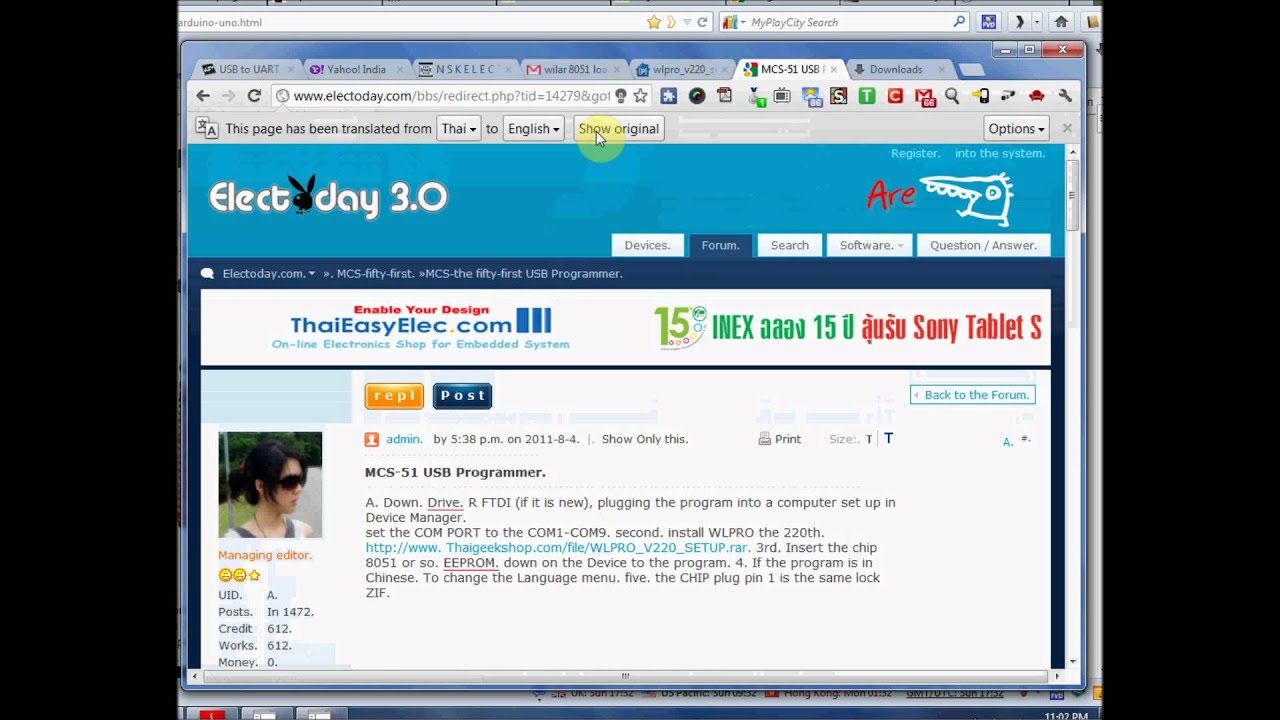The height and width of the screenshot is (720, 1280).
Task: Click the red car extension icon
Action: (x=1037, y=96)
